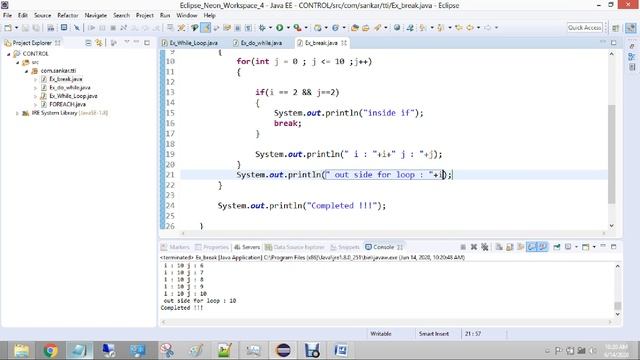The height and width of the screenshot is (360, 640).
Task: Click the Terminate square in Console toolbar
Action: pos(463,247)
